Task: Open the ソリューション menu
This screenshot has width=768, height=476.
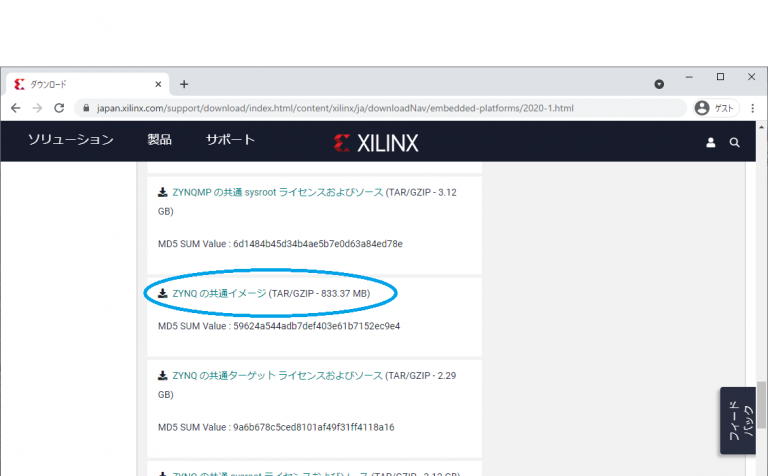Action: pos(70,140)
